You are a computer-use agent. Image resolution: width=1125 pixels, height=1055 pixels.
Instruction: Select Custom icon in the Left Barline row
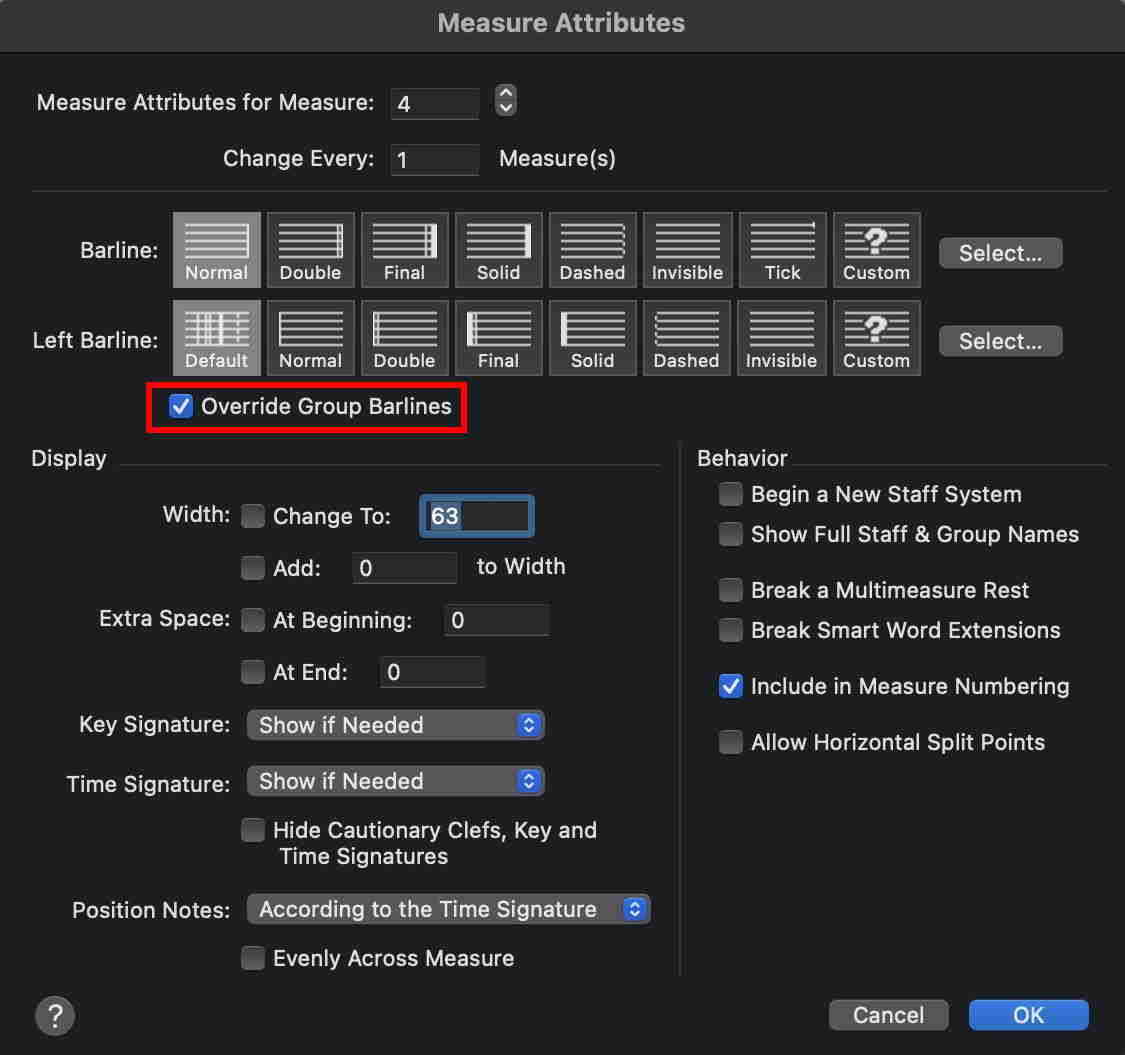coord(876,338)
